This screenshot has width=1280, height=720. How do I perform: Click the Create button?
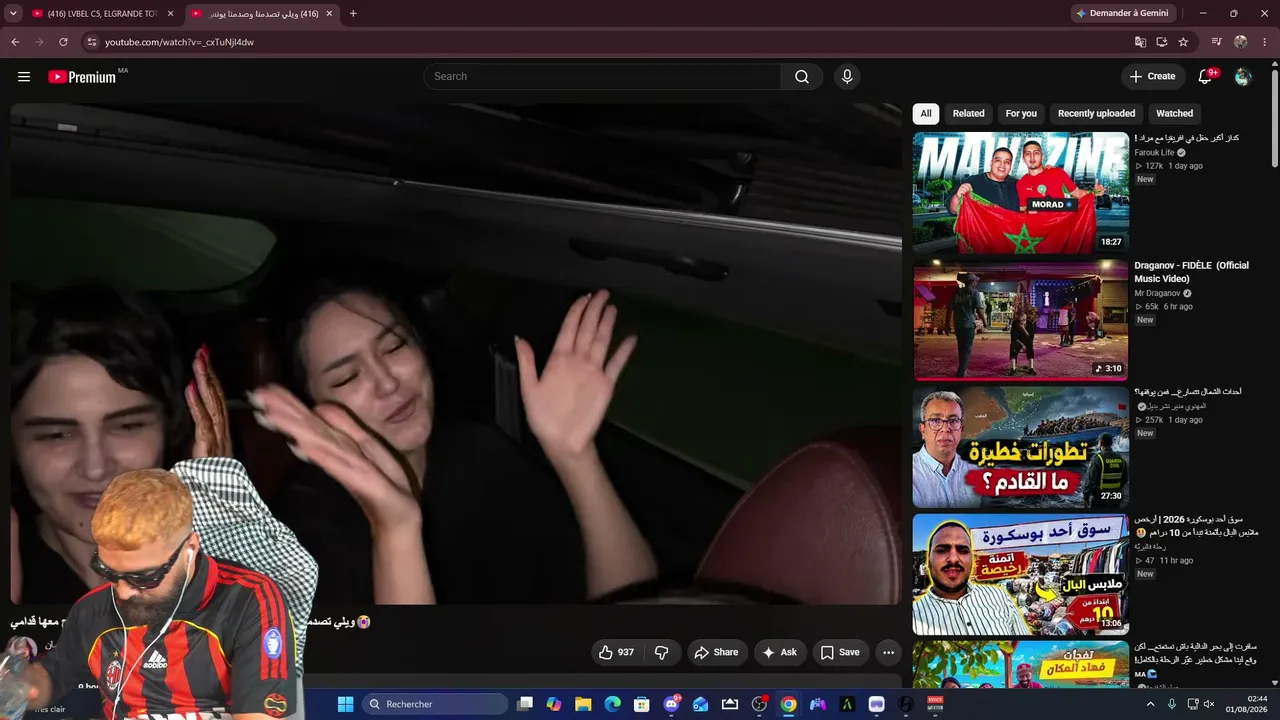pyautogui.click(x=1152, y=77)
